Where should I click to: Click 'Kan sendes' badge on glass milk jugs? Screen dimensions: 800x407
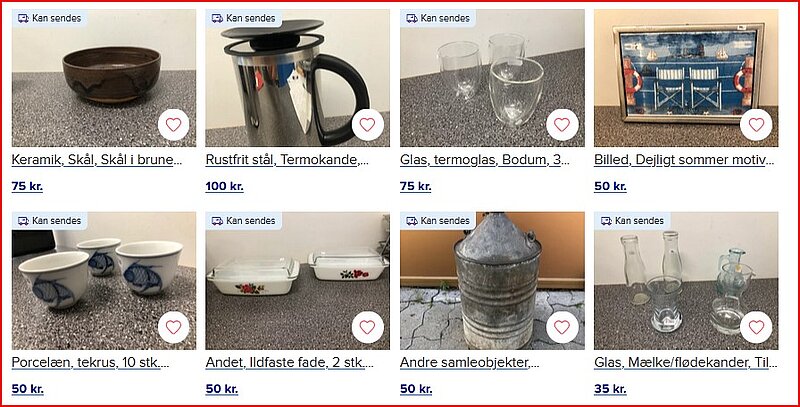[632, 221]
